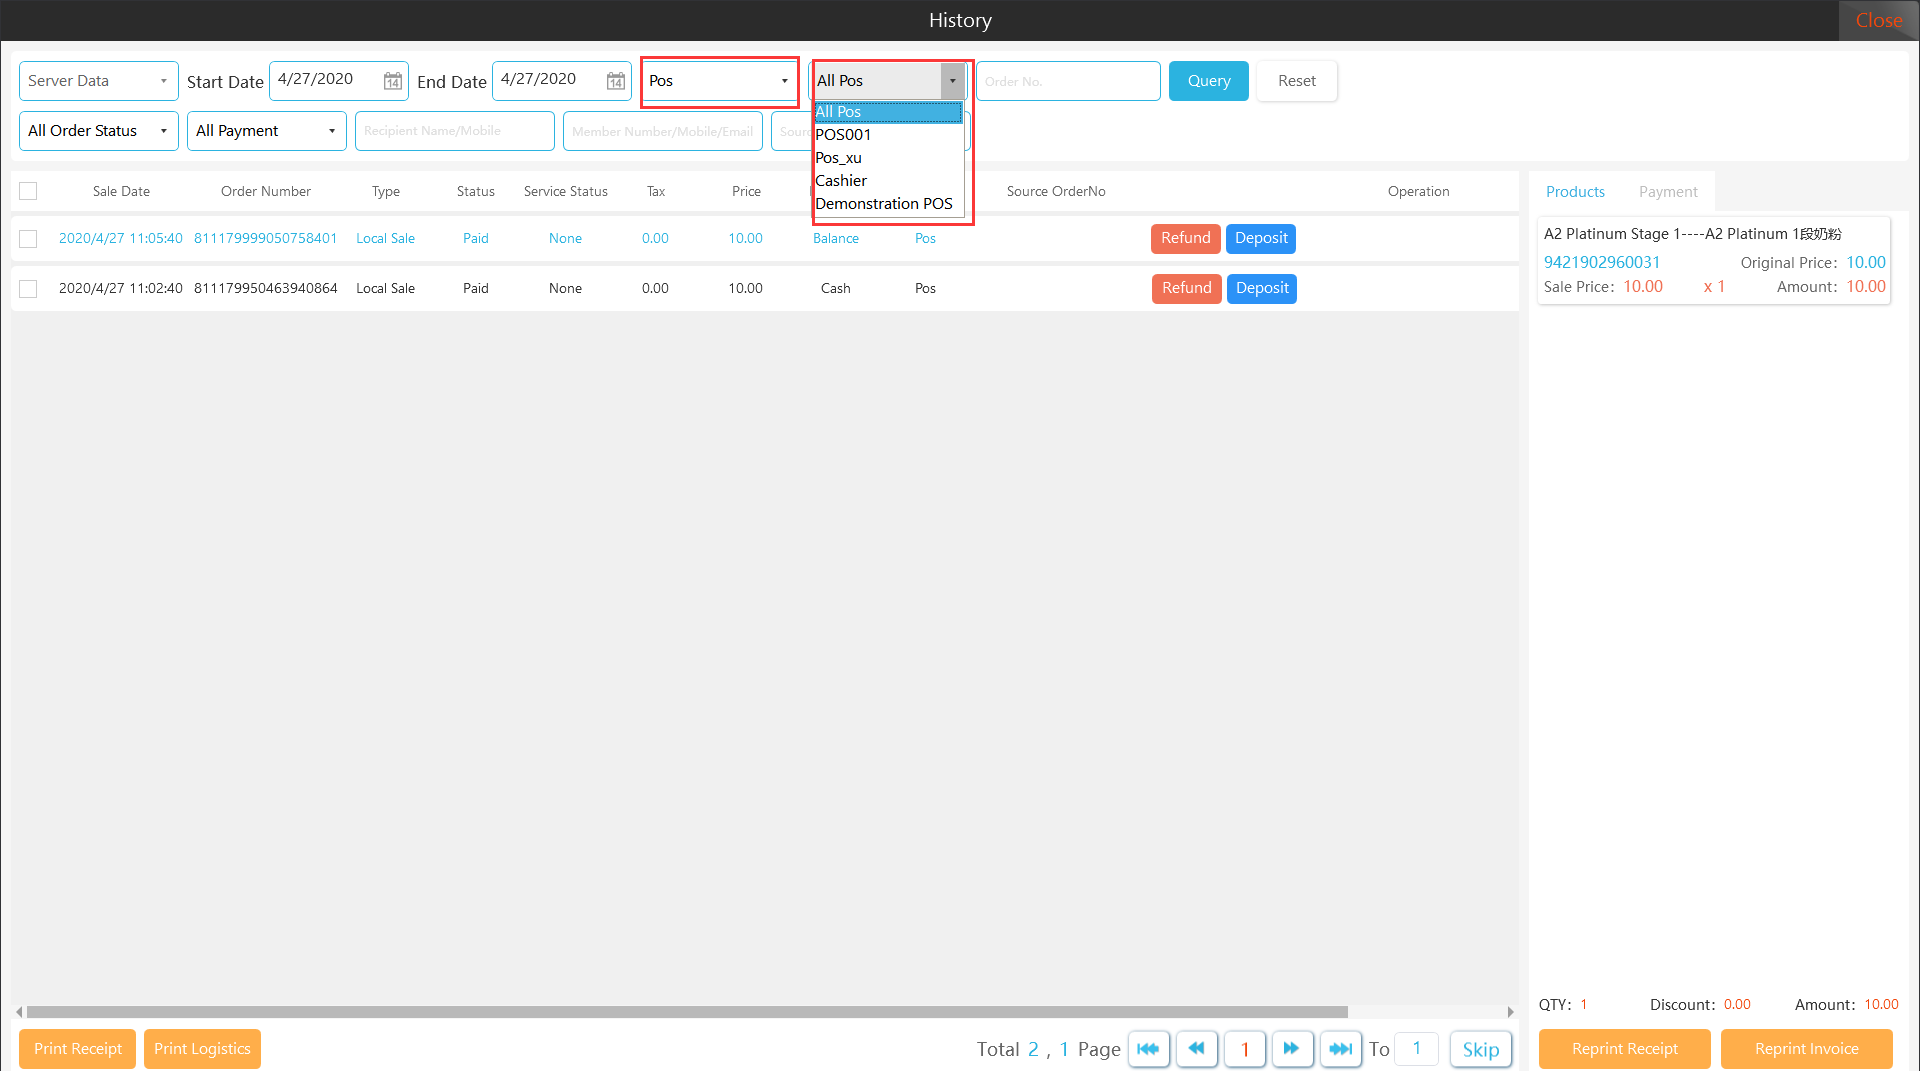Go to first page of results
The image size is (1920, 1071).
(1148, 1049)
